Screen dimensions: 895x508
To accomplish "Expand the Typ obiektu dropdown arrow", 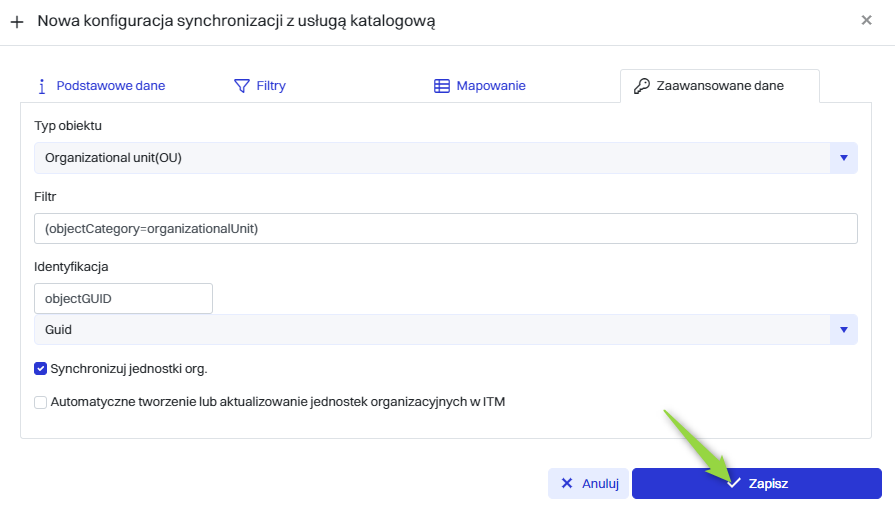I will (x=843, y=158).
